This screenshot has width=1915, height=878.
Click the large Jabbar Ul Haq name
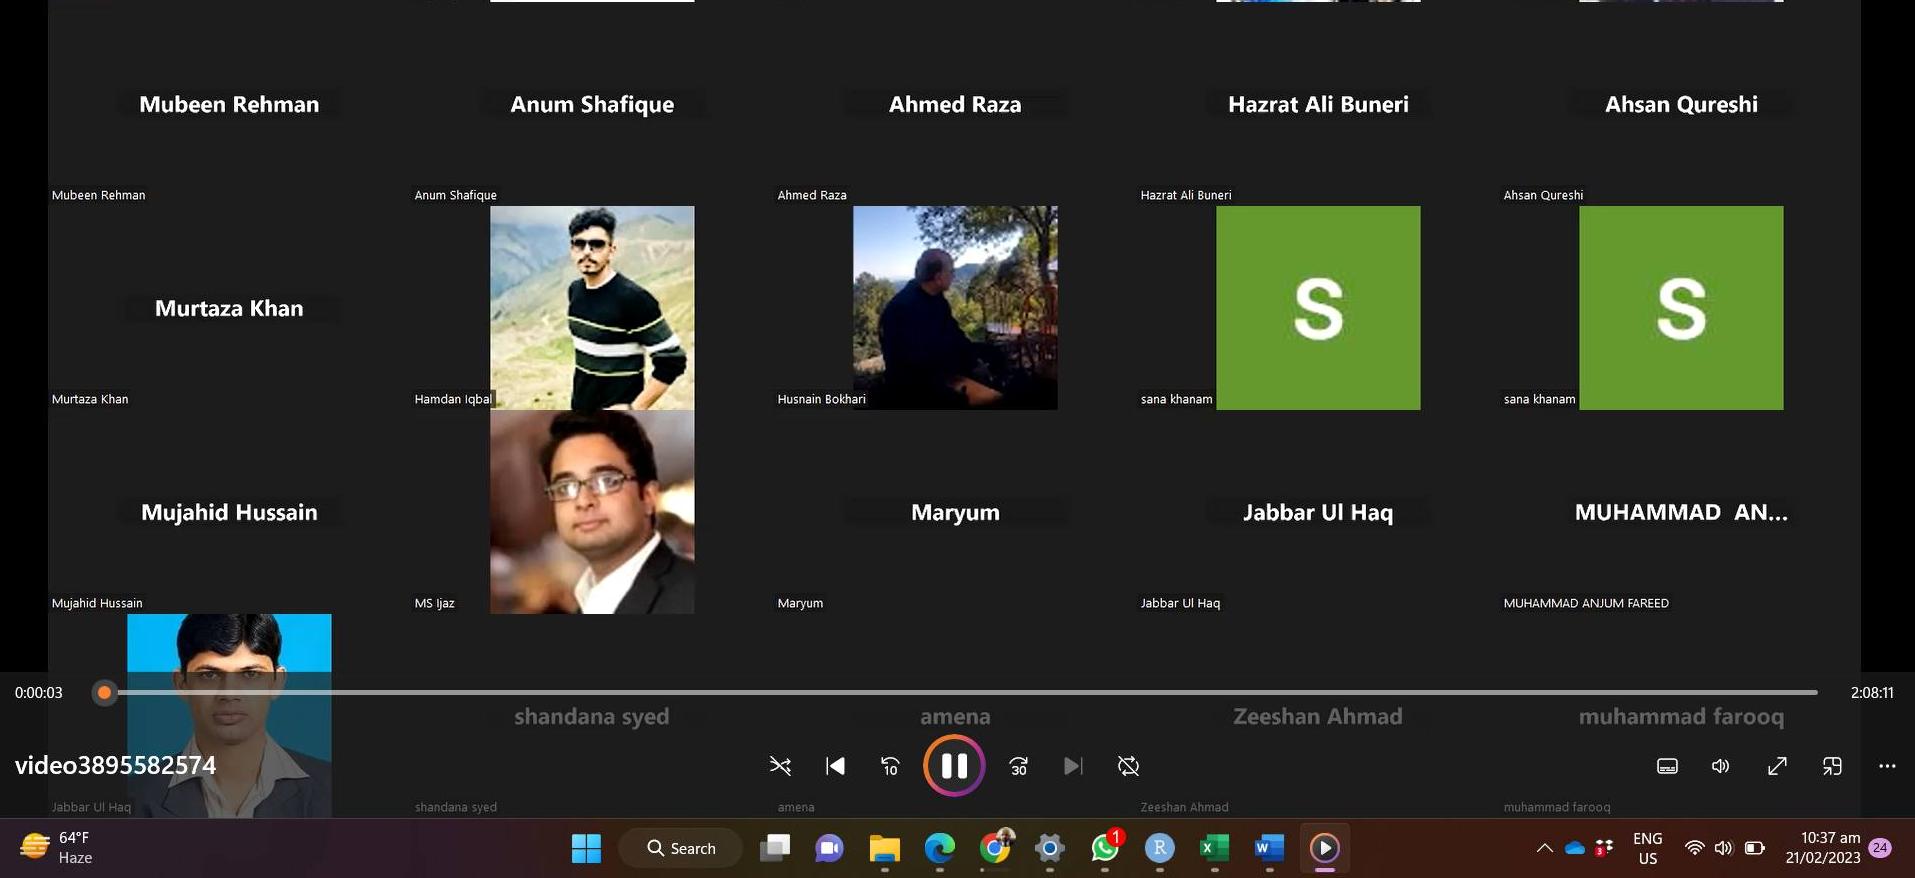(1318, 512)
